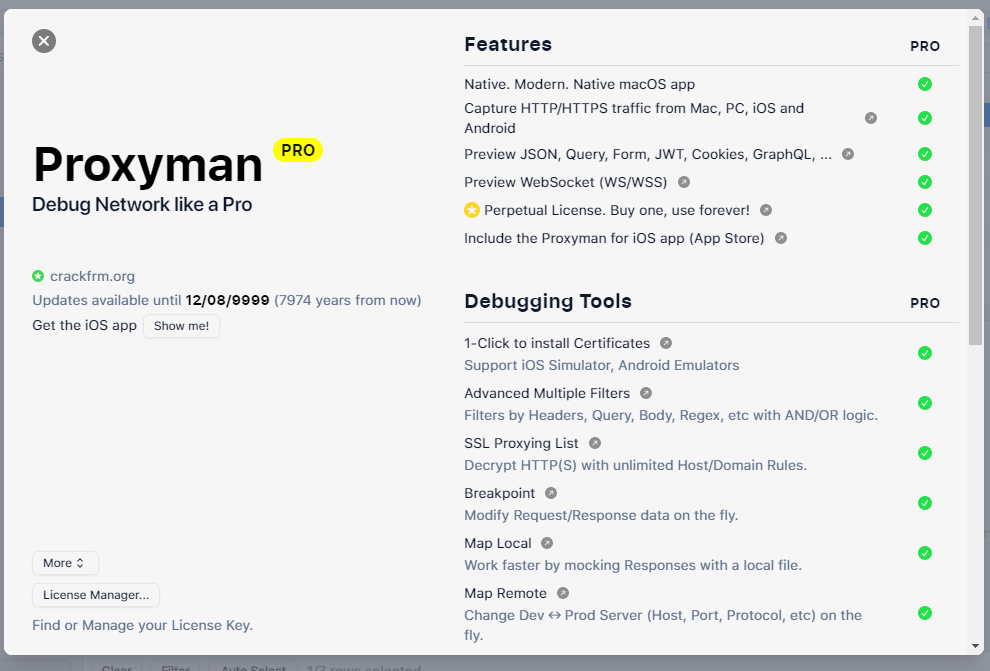The width and height of the screenshot is (990, 671).
Task: Click the crackfrm.org license name
Action: 92,276
